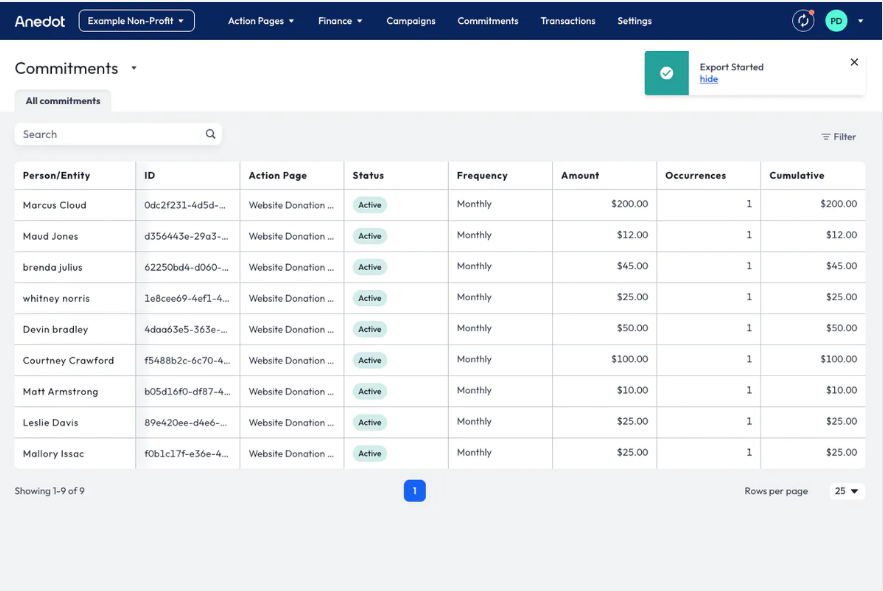This screenshot has width=883, height=591.
Task: Expand the Action Pages menu
Action: coord(261,21)
